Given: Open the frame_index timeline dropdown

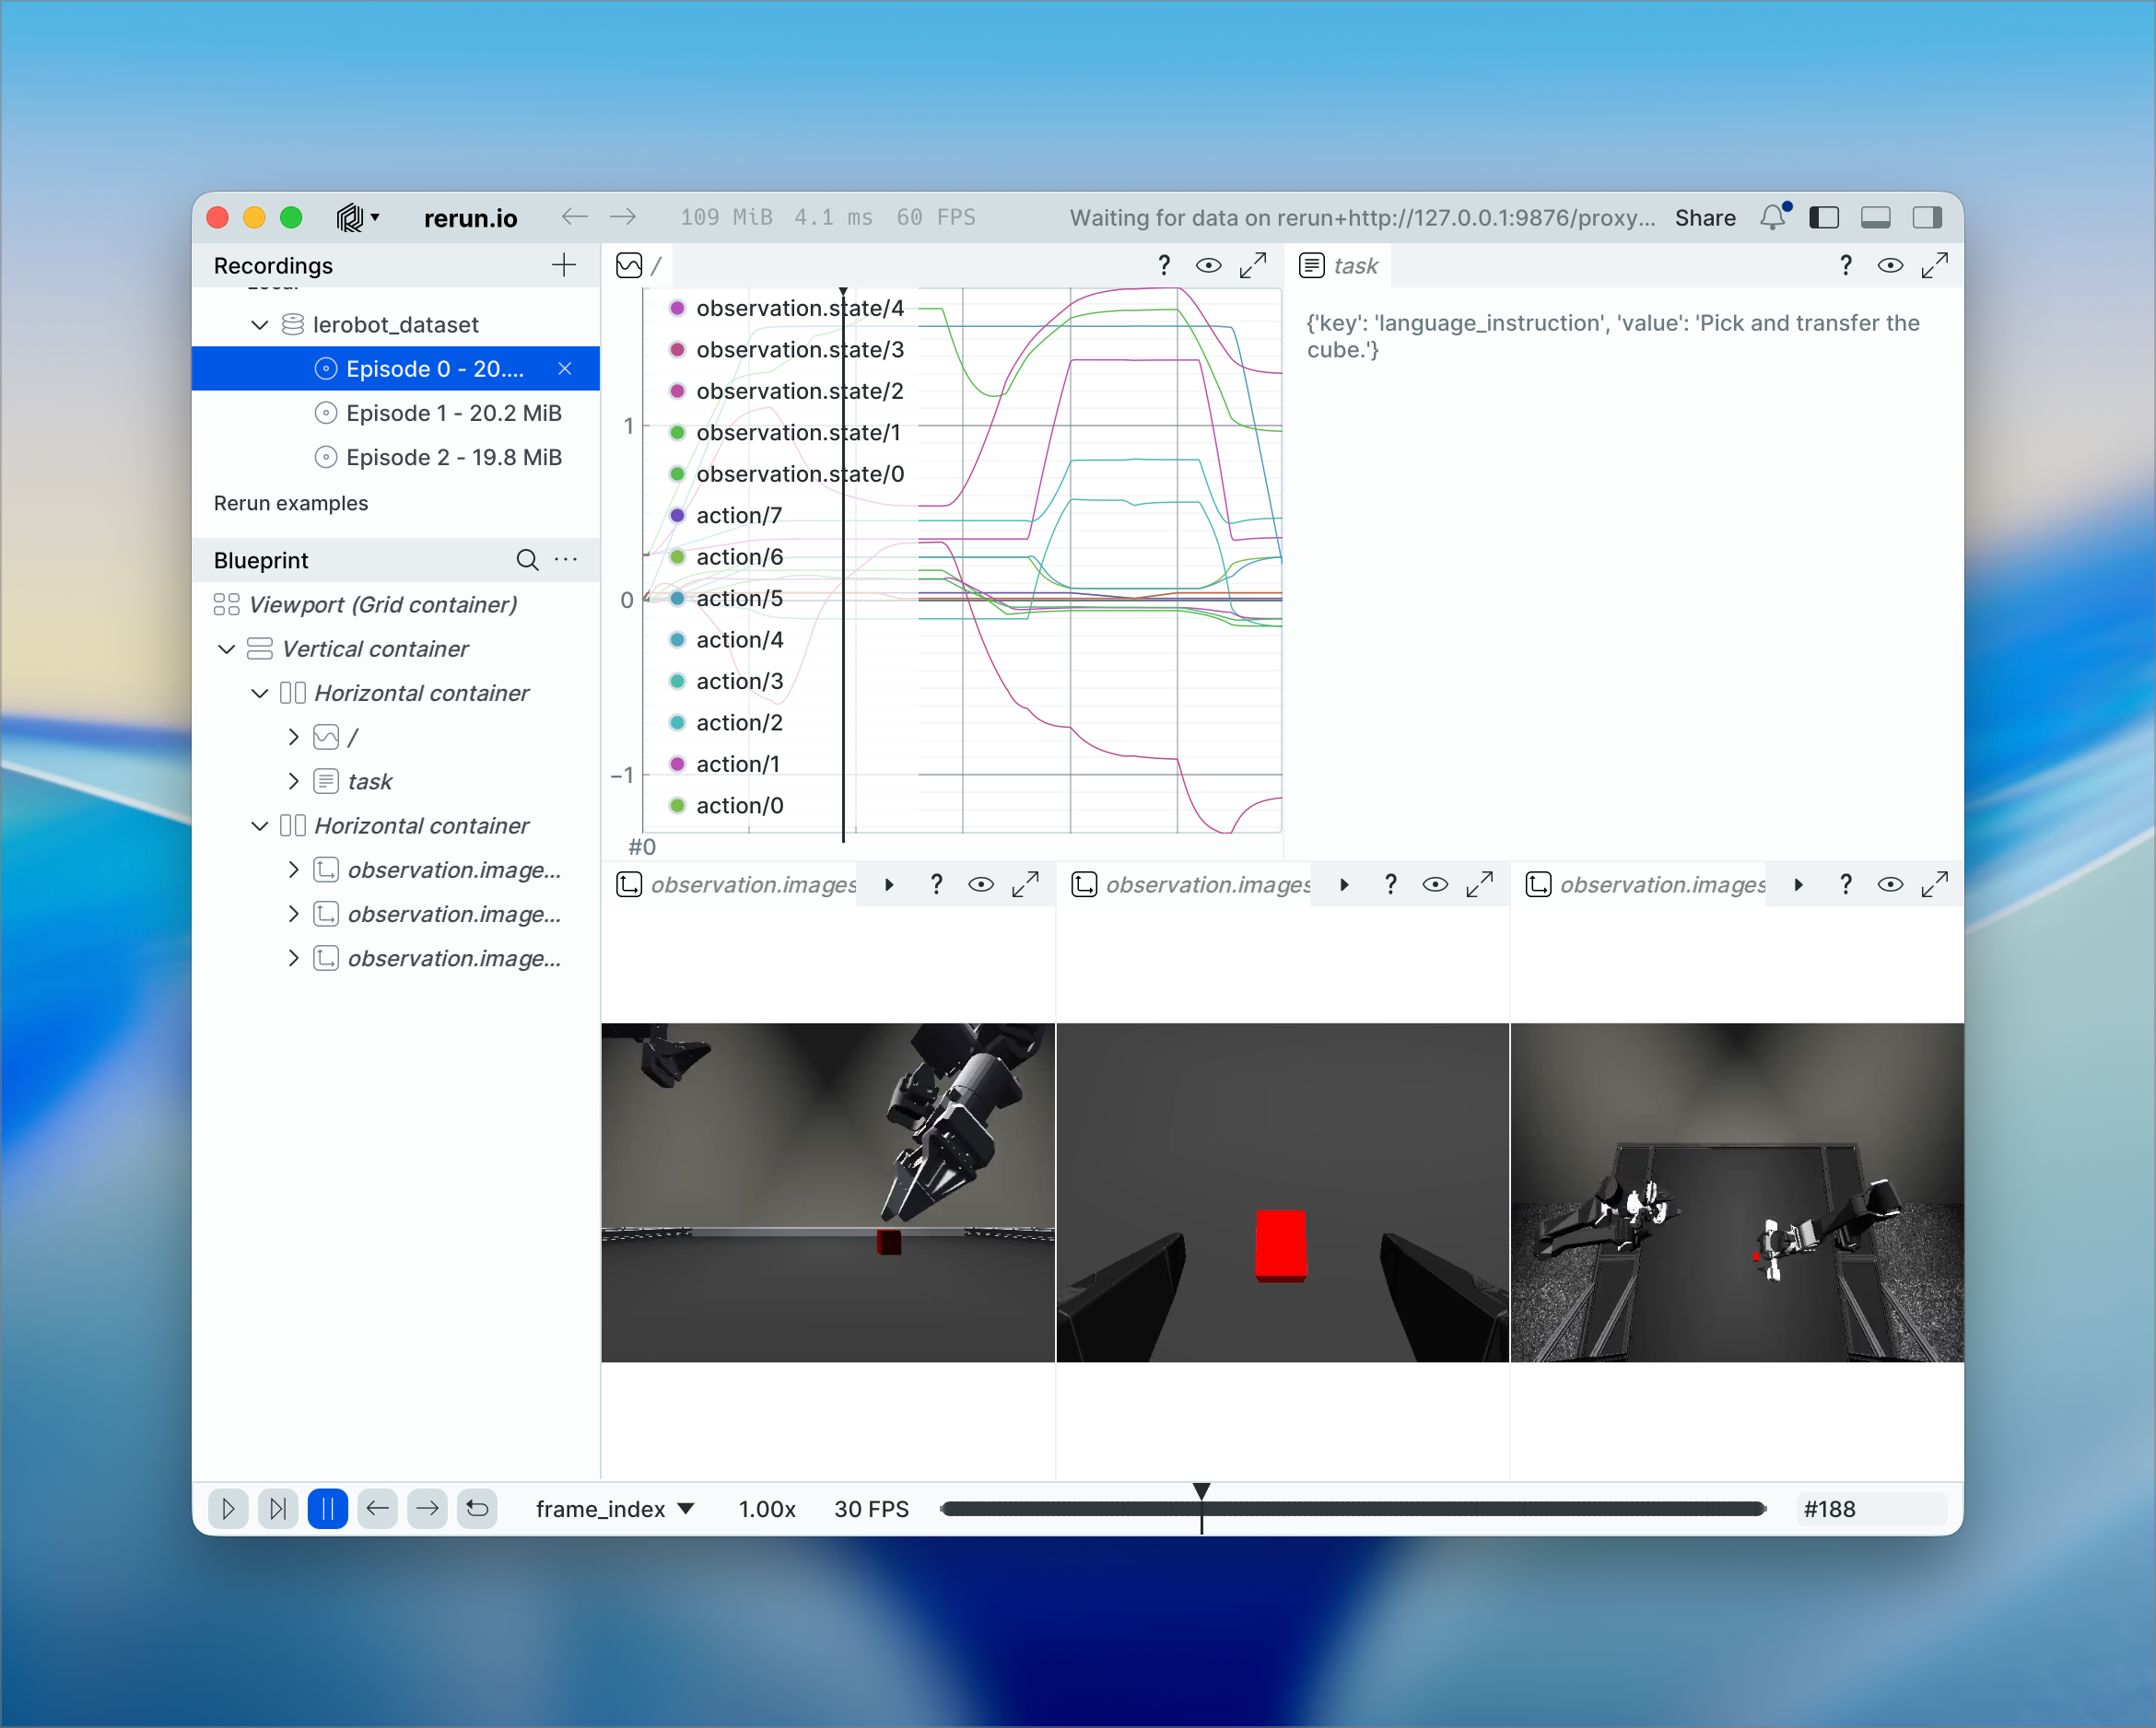Looking at the screenshot, I should [x=614, y=1508].
